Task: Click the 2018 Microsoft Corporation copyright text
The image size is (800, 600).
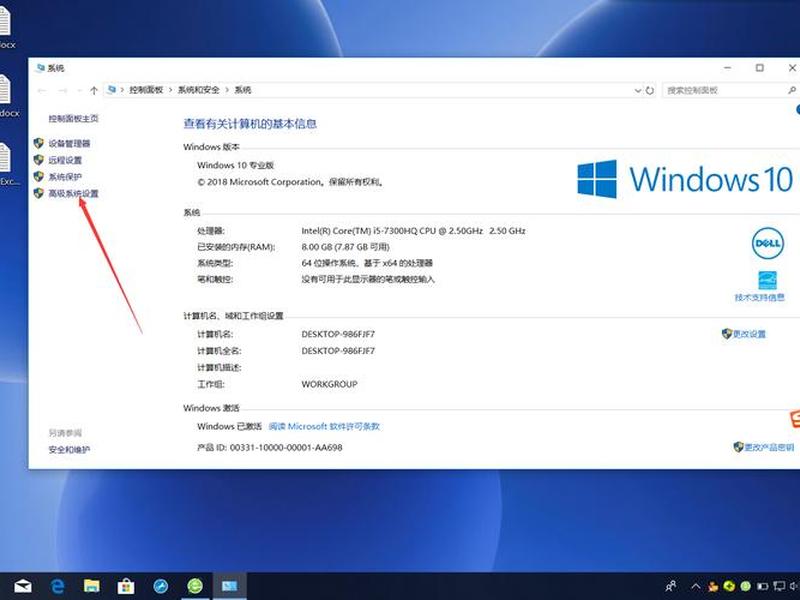Action: click(x=290, y=182)
